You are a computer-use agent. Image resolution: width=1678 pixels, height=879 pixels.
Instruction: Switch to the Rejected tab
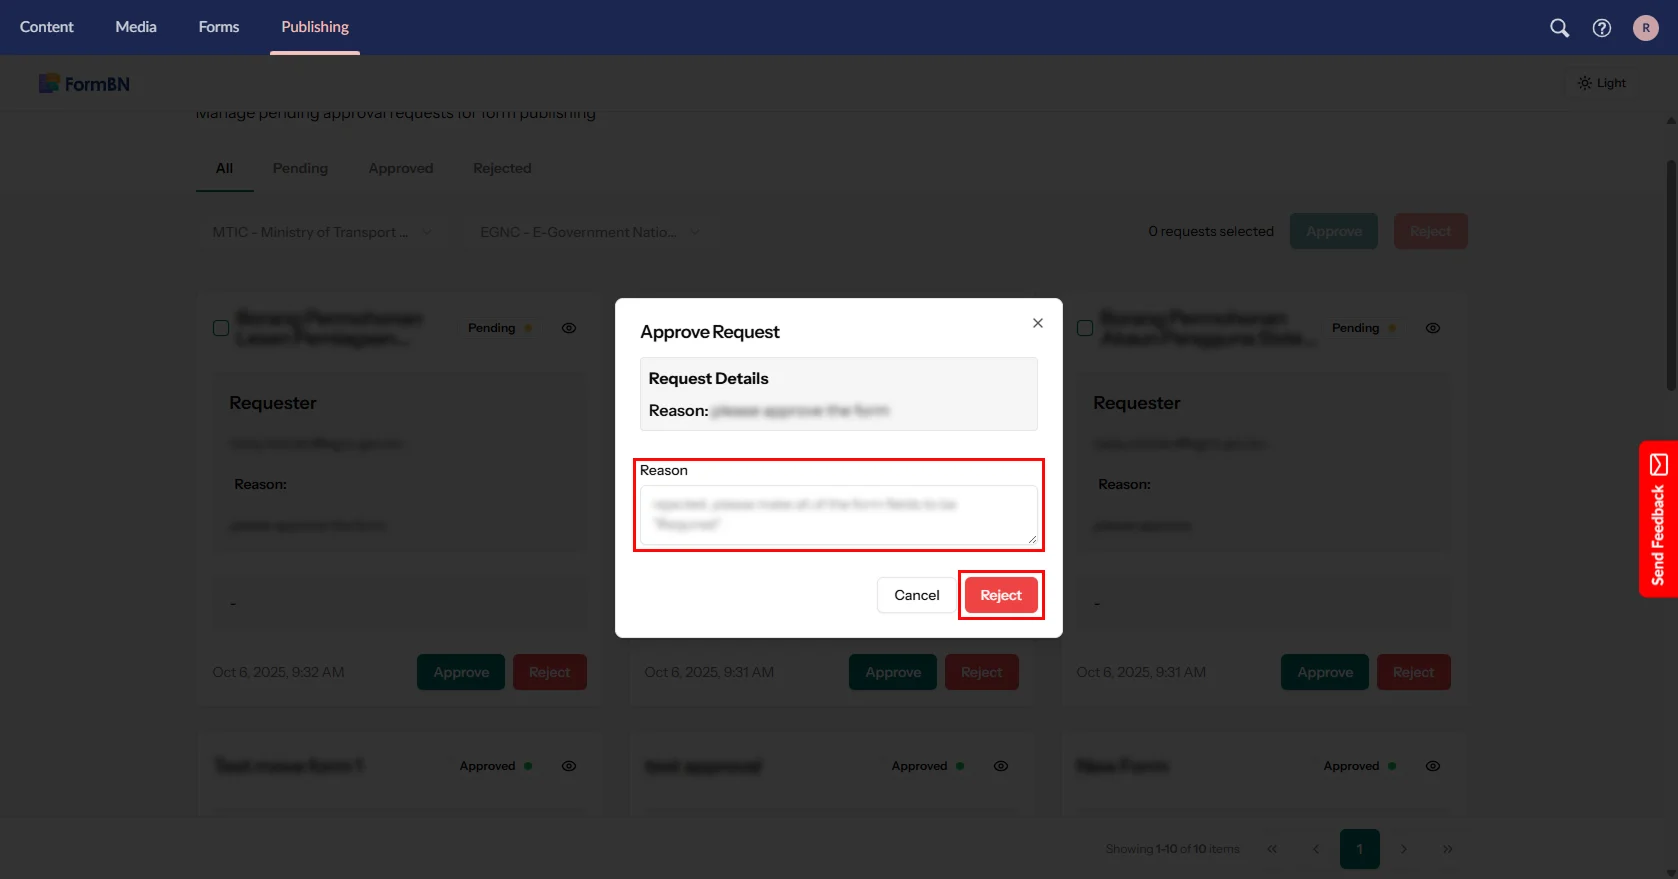click(x=502, y=168)
